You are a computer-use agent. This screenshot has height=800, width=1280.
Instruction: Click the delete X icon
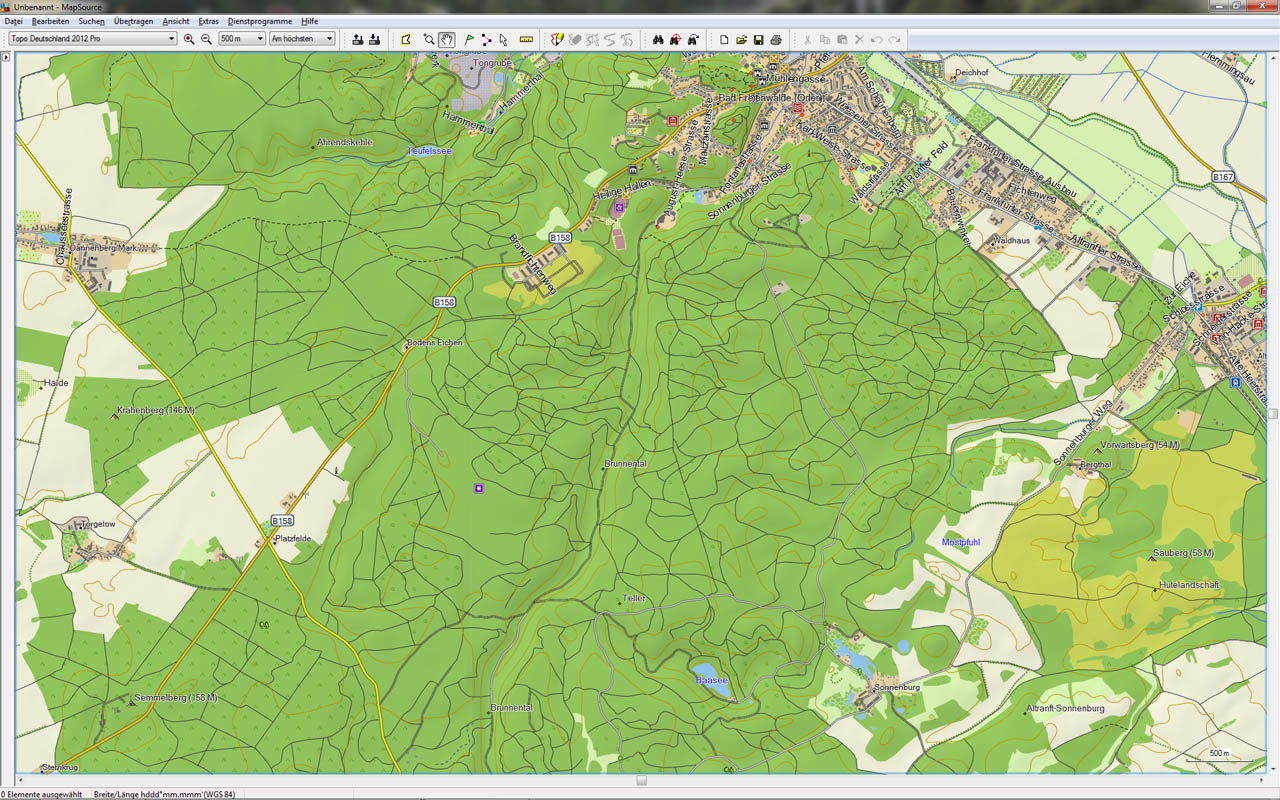859,39
